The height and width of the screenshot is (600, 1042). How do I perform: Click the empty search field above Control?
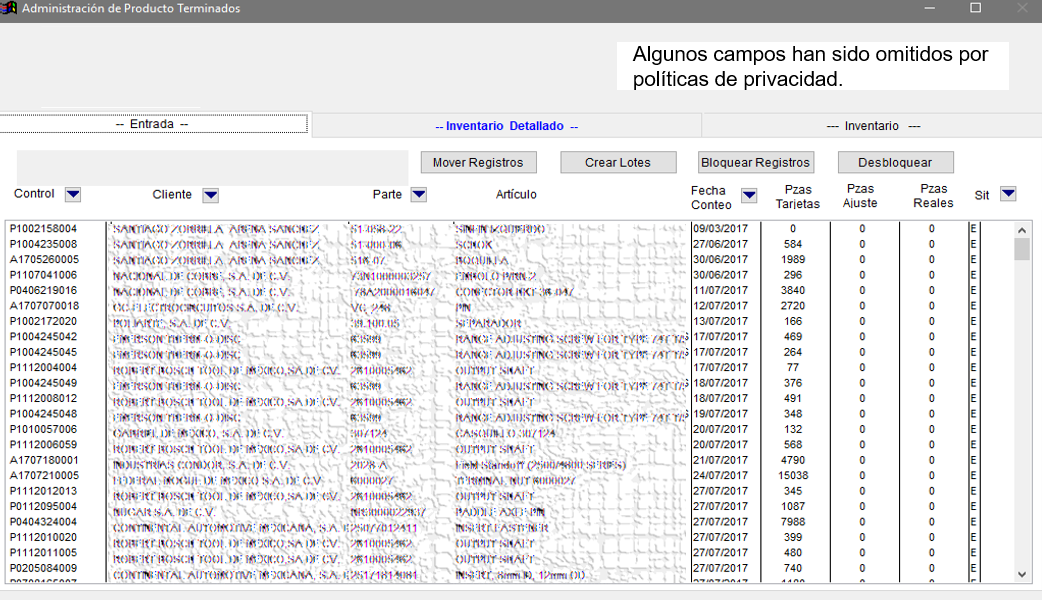pos(212,167)
